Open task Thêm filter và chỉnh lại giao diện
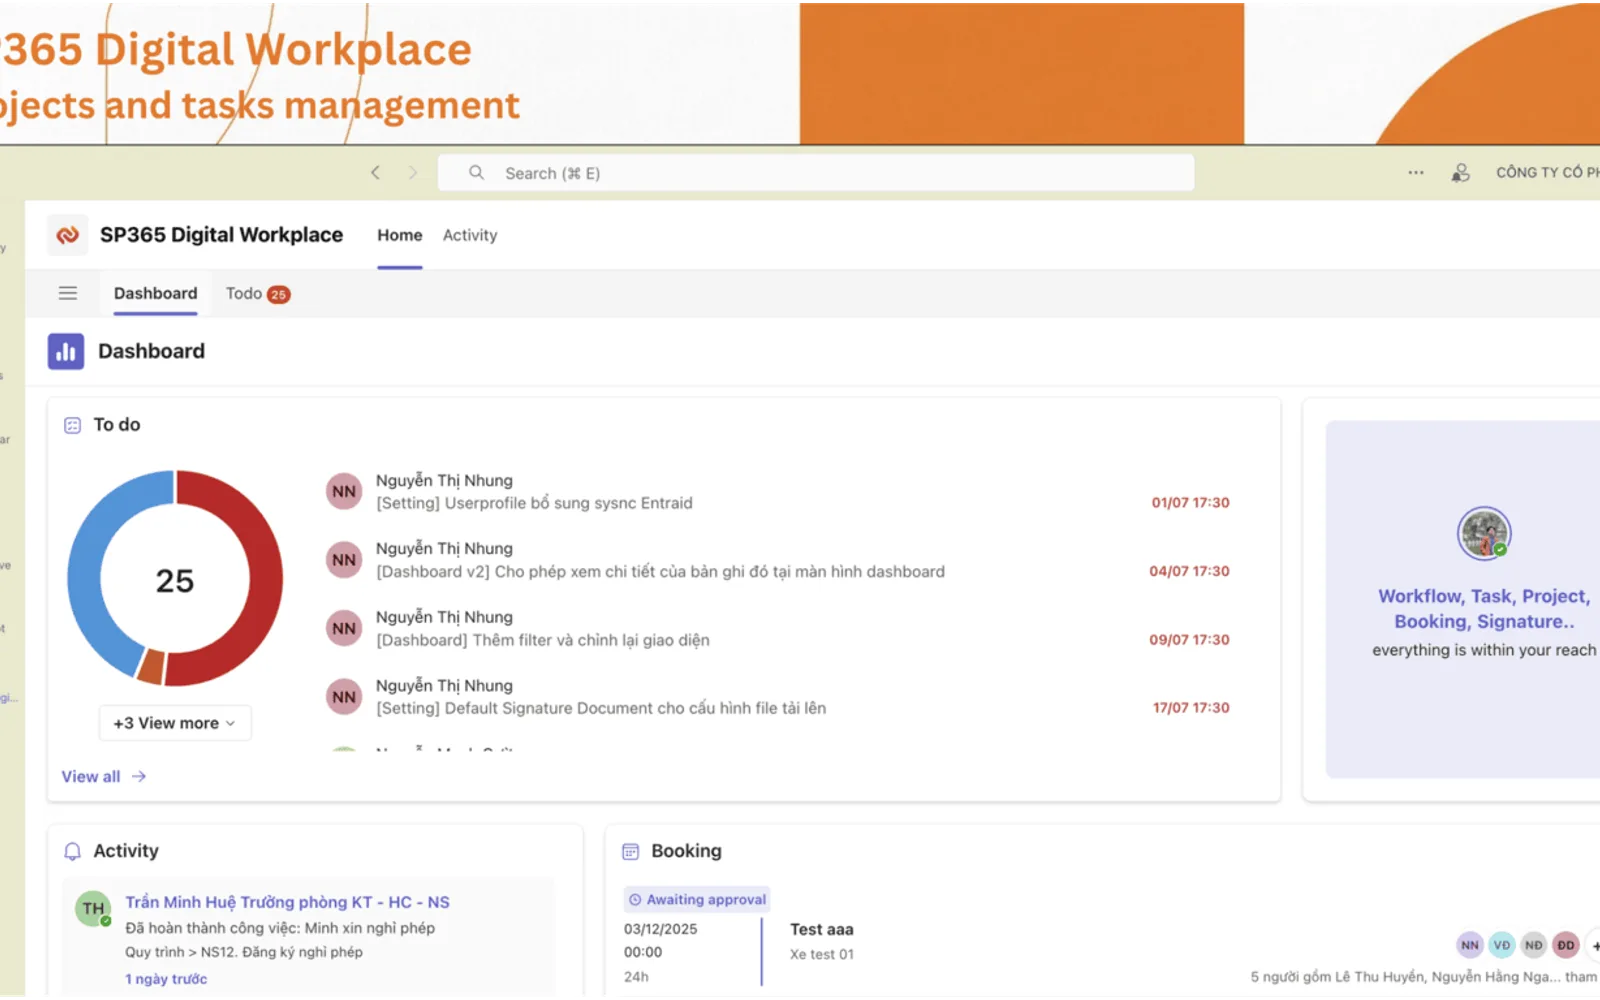 tap(543, 640)
